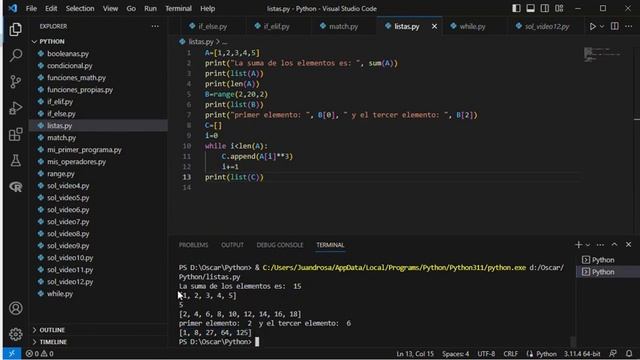The image size is (640, 360).
Task: Place cursor at the terminal prompt
Action: (x=257, y=342)
